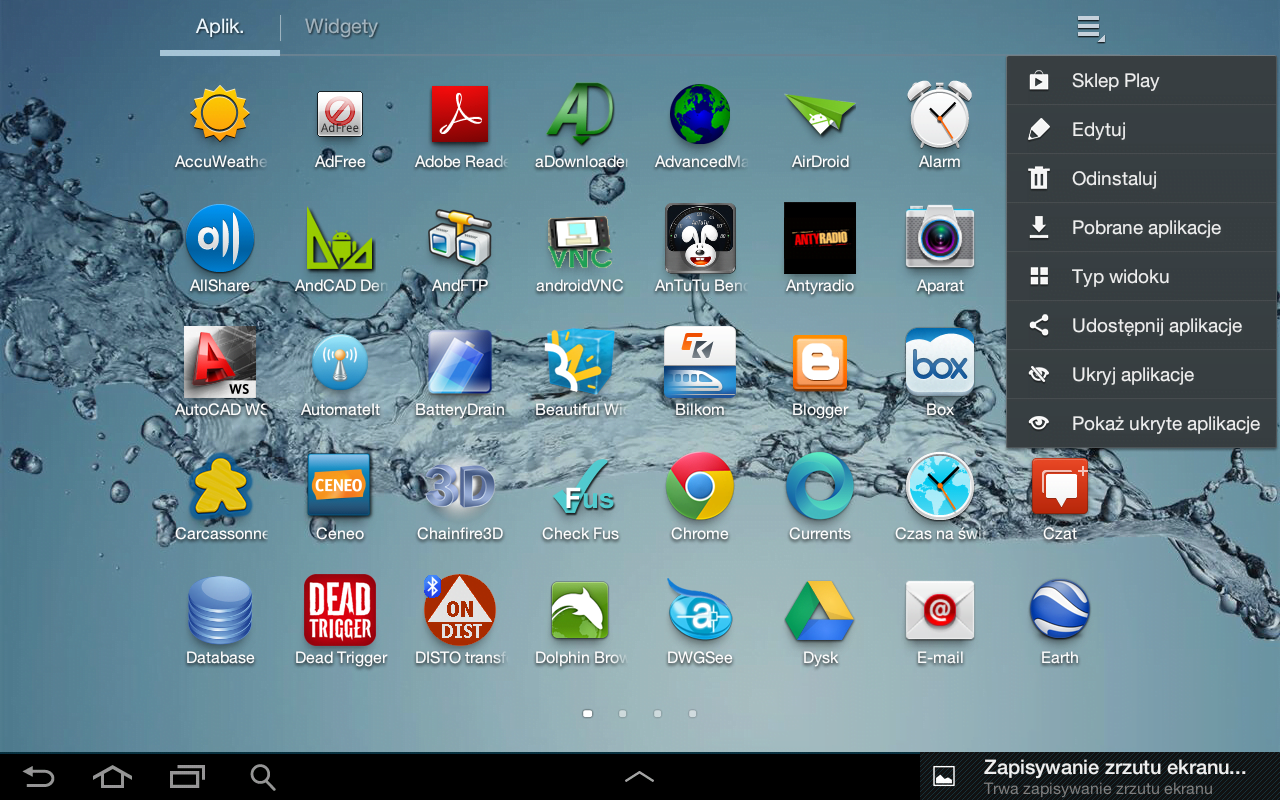Image resolution: width=1280 pixels, height=800 pixels.
Task: Tap the Home navigation button
Action: point(112,777)
